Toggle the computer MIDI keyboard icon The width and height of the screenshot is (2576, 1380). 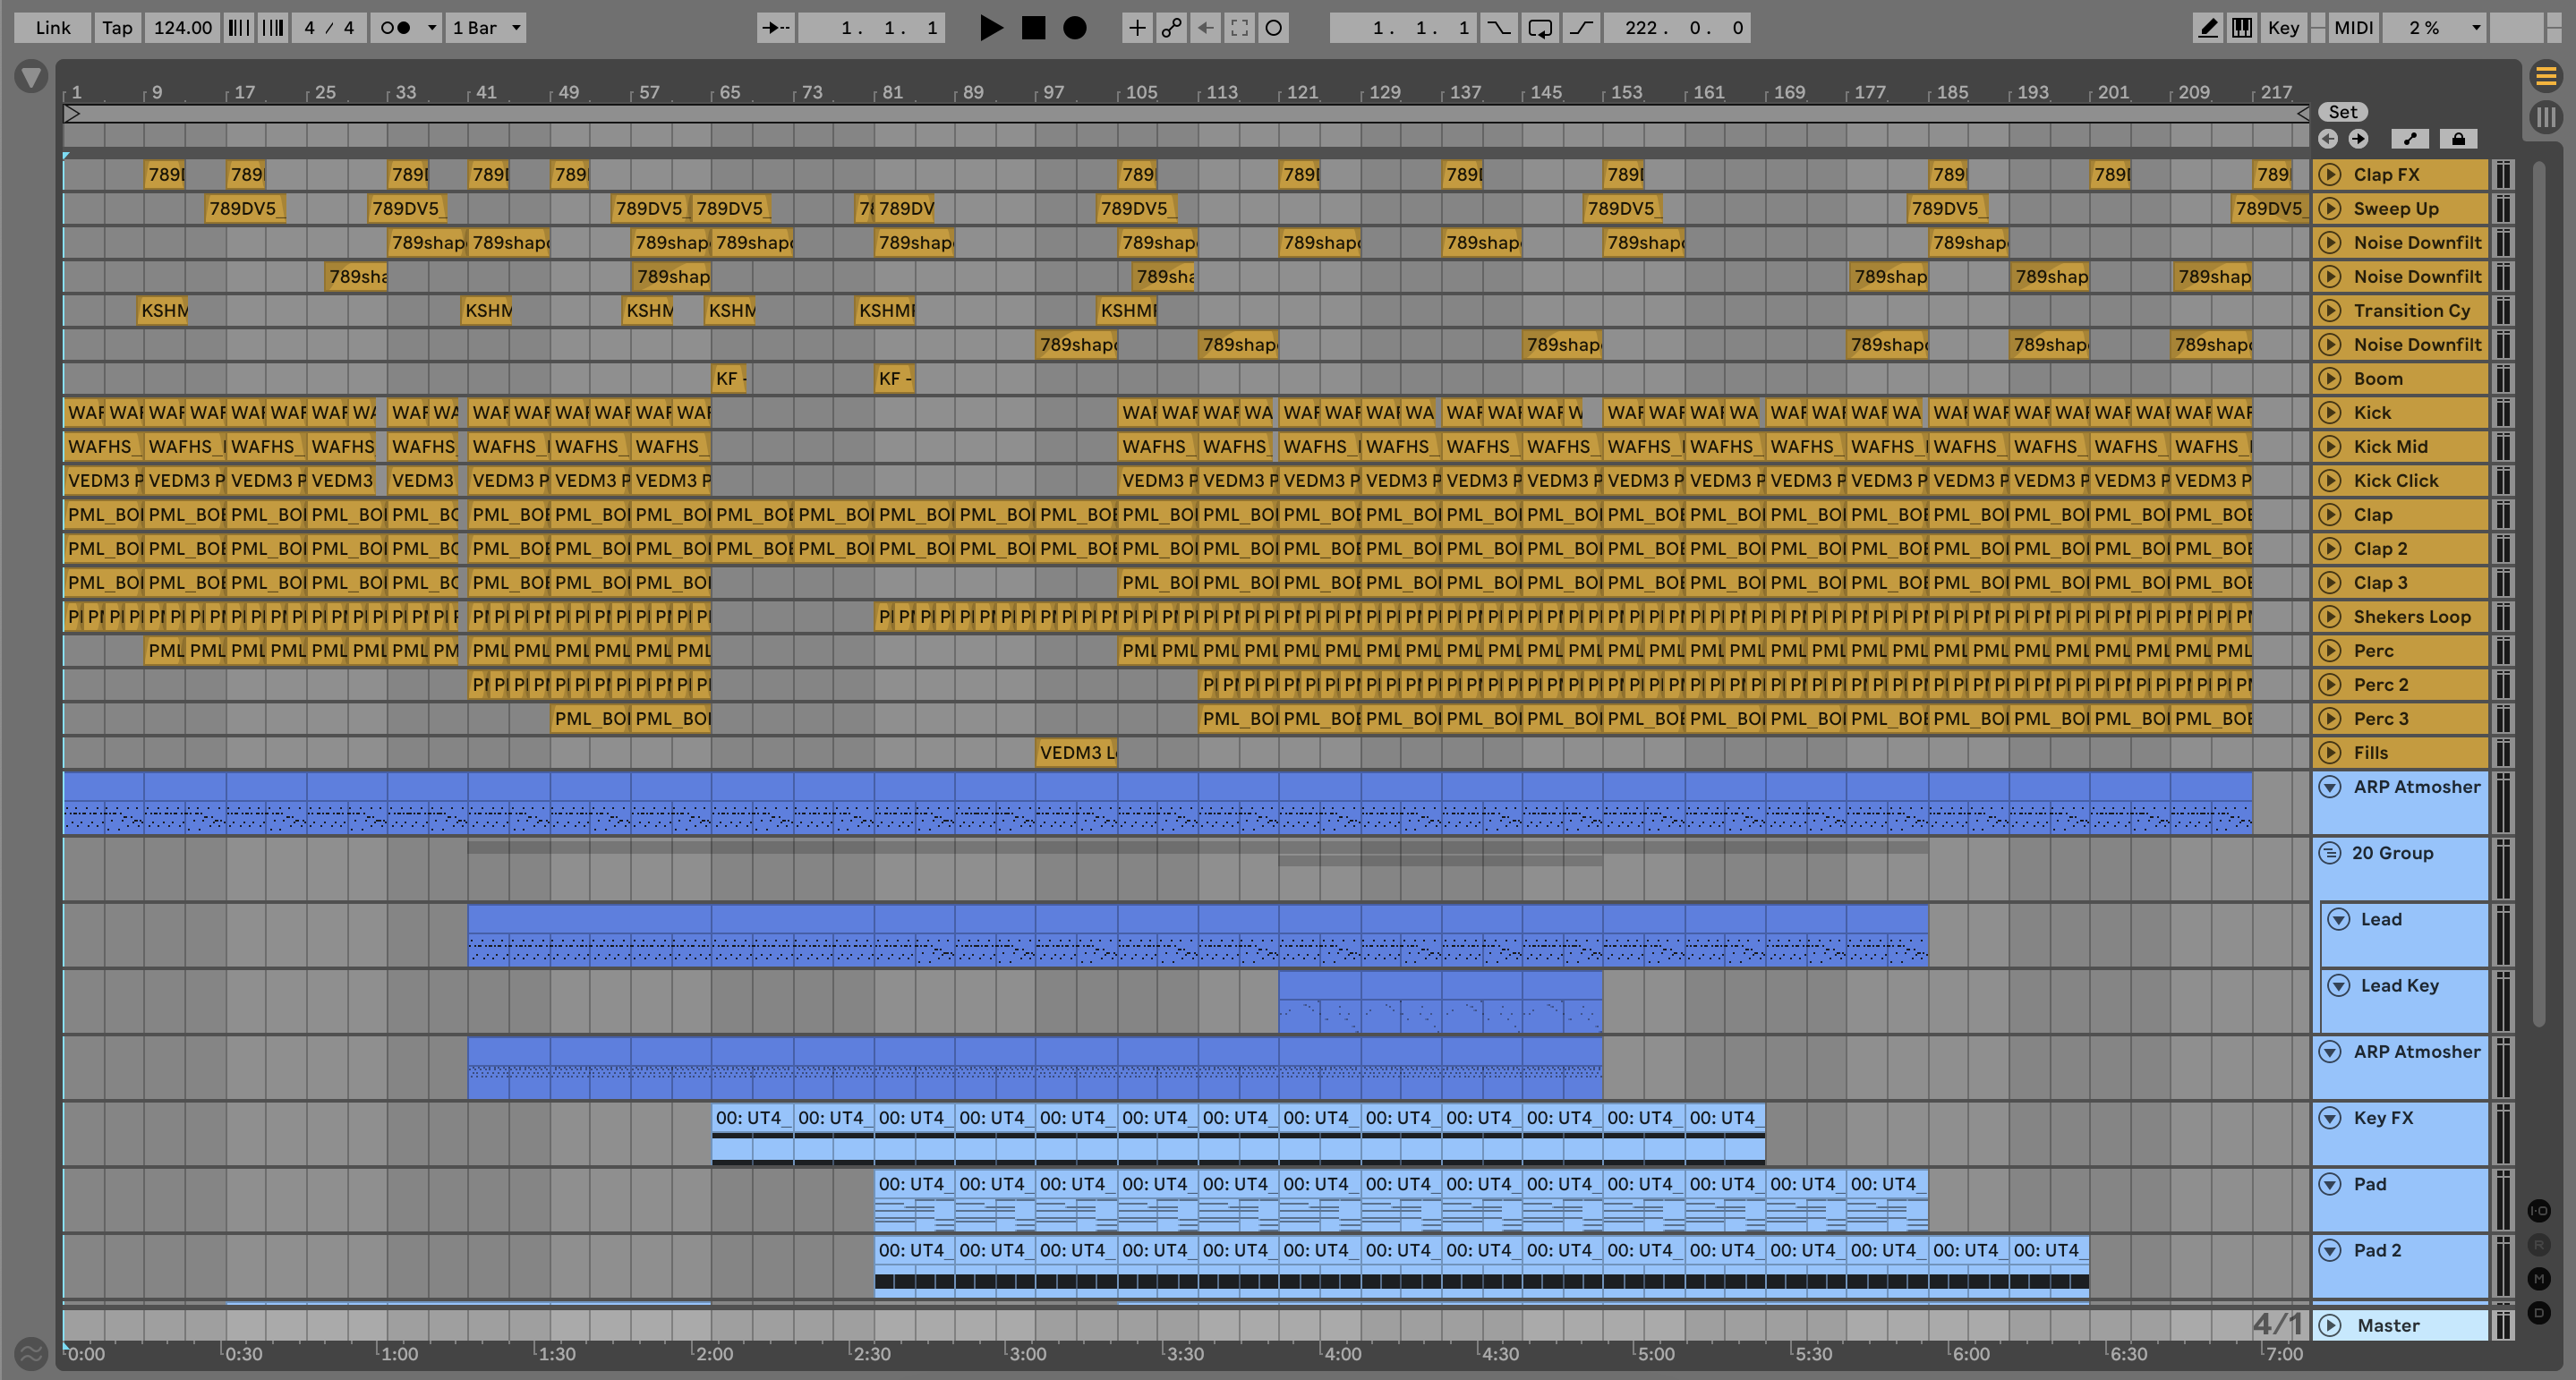pos(2242,28)
